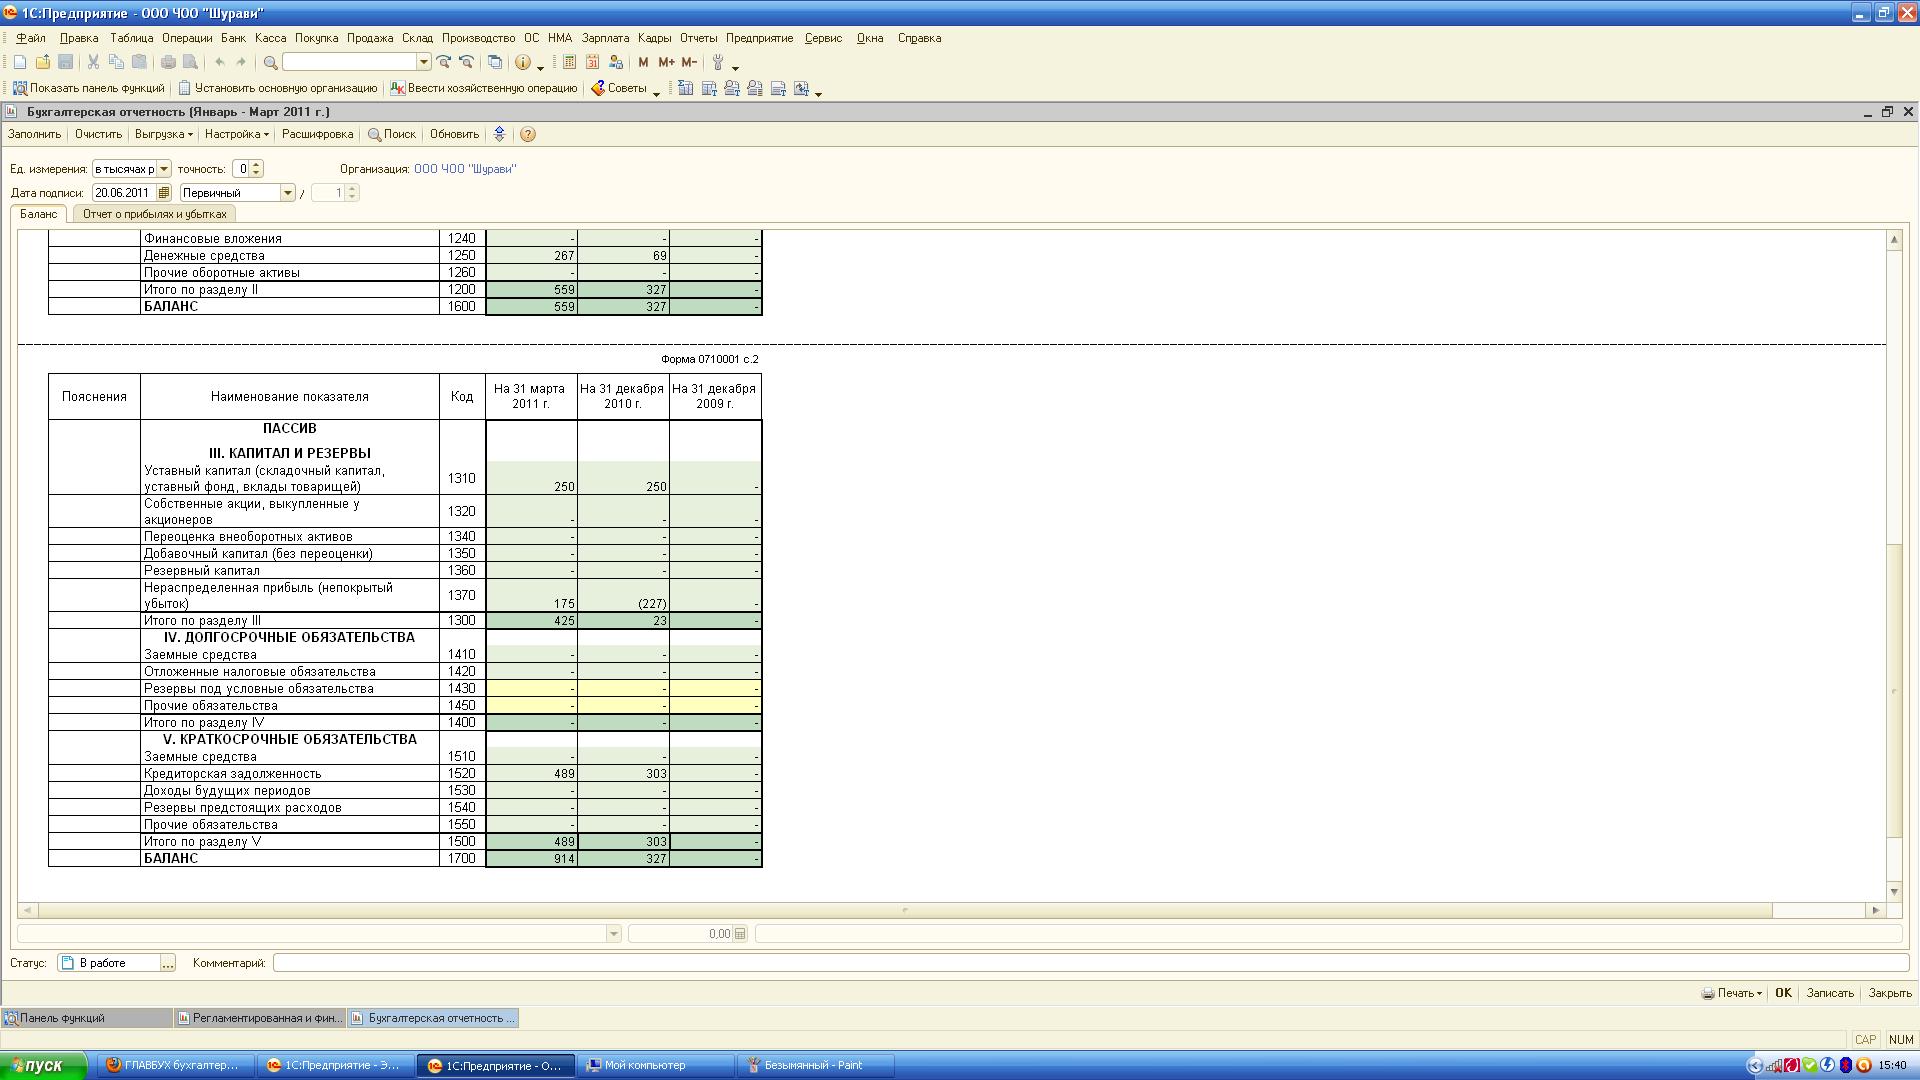Adjust the точность precision spinner
This screenshot has width=1920, height=1080.
coord(257,169)
